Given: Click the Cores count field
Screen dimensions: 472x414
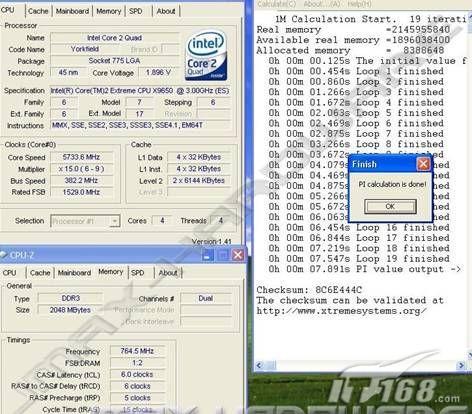Looking at the screenshot, I should pyautogui.click(x=162, y=221).
